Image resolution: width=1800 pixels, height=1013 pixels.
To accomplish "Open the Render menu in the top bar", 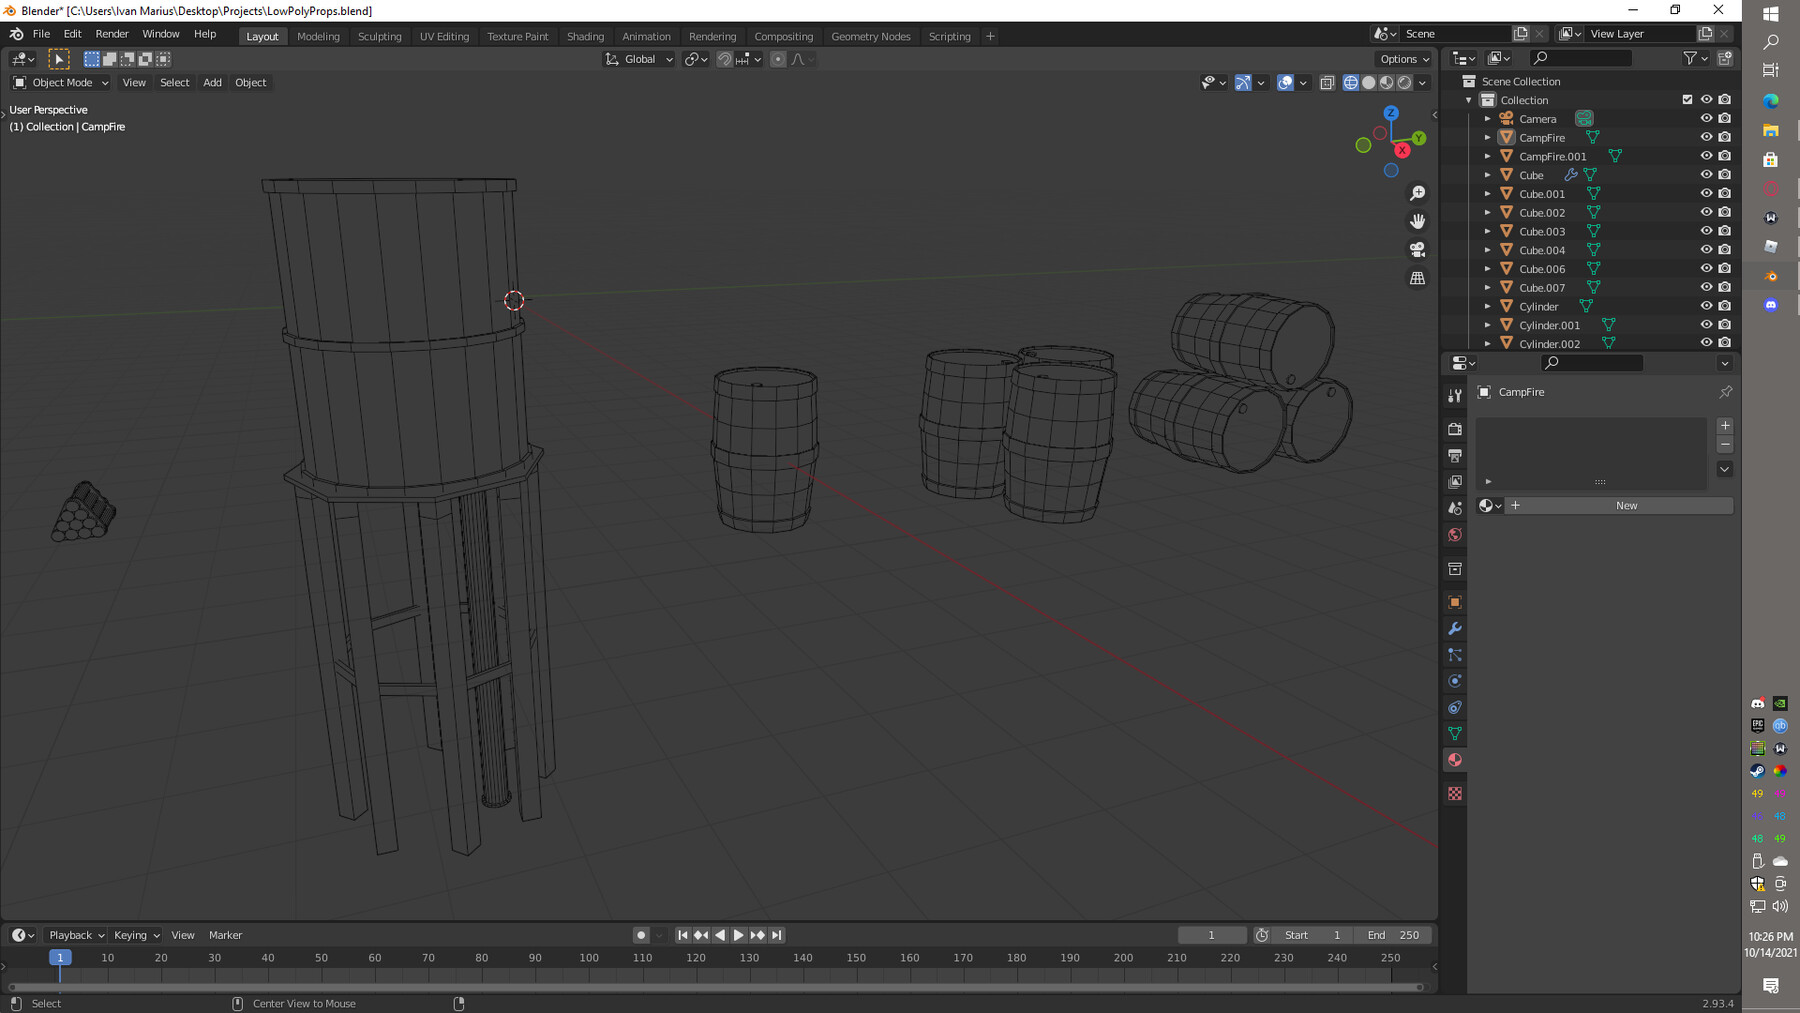I will [112, 33].
